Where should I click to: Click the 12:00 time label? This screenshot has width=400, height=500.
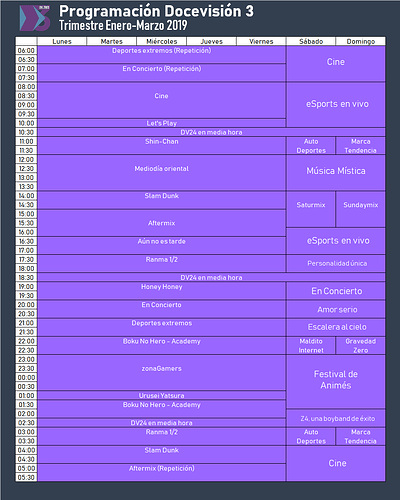tap(26, 159)
